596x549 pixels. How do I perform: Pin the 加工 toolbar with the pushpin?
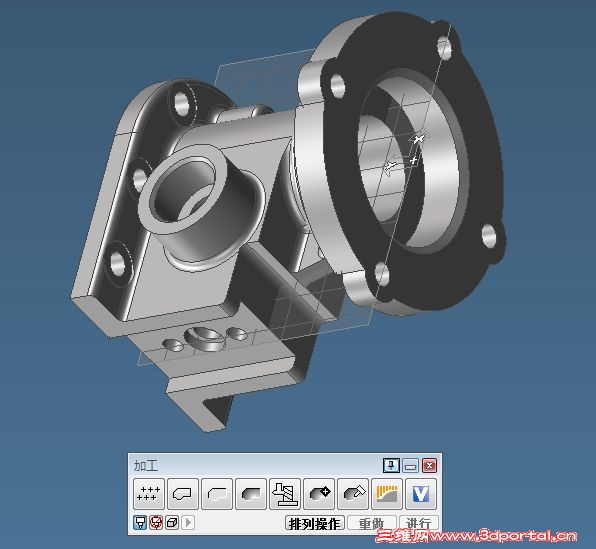pos(391,465)
